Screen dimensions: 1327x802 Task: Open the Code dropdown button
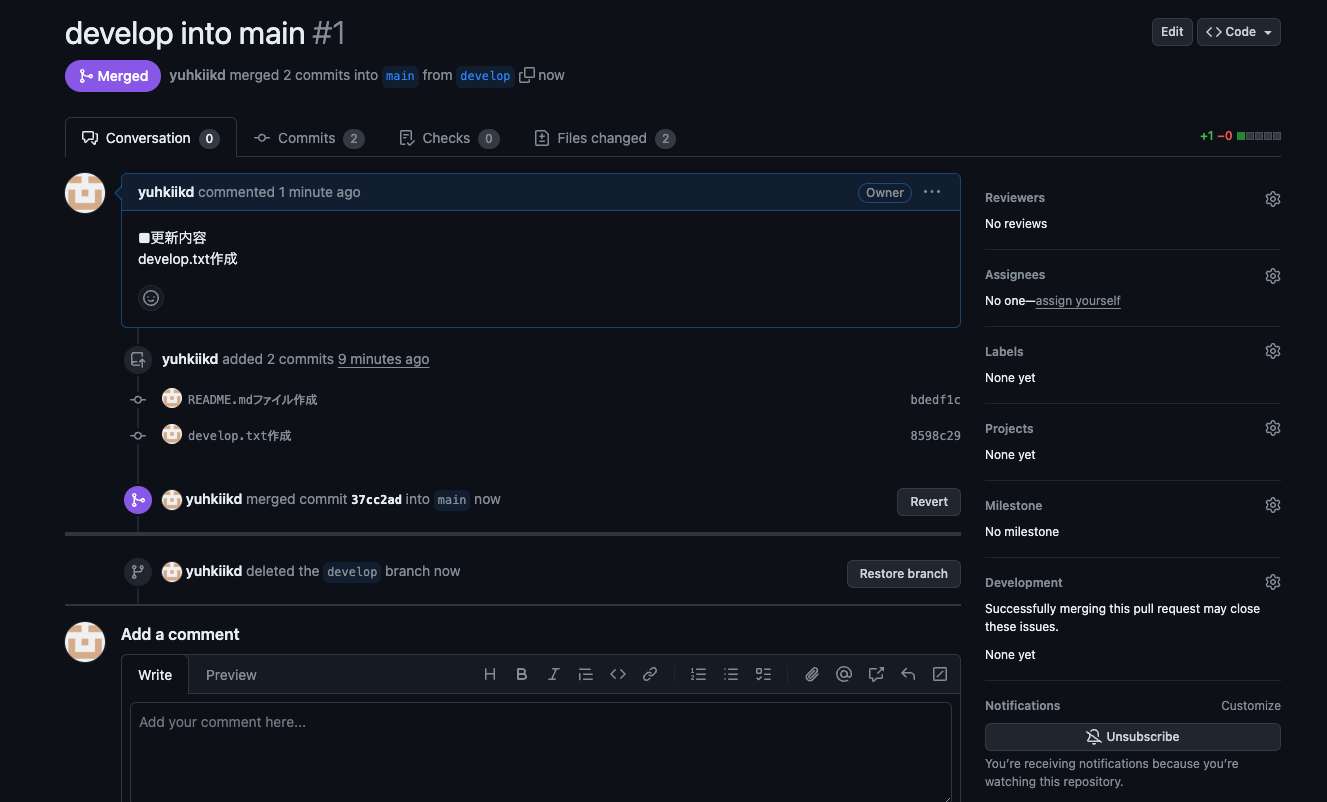tap(1239, 32)
